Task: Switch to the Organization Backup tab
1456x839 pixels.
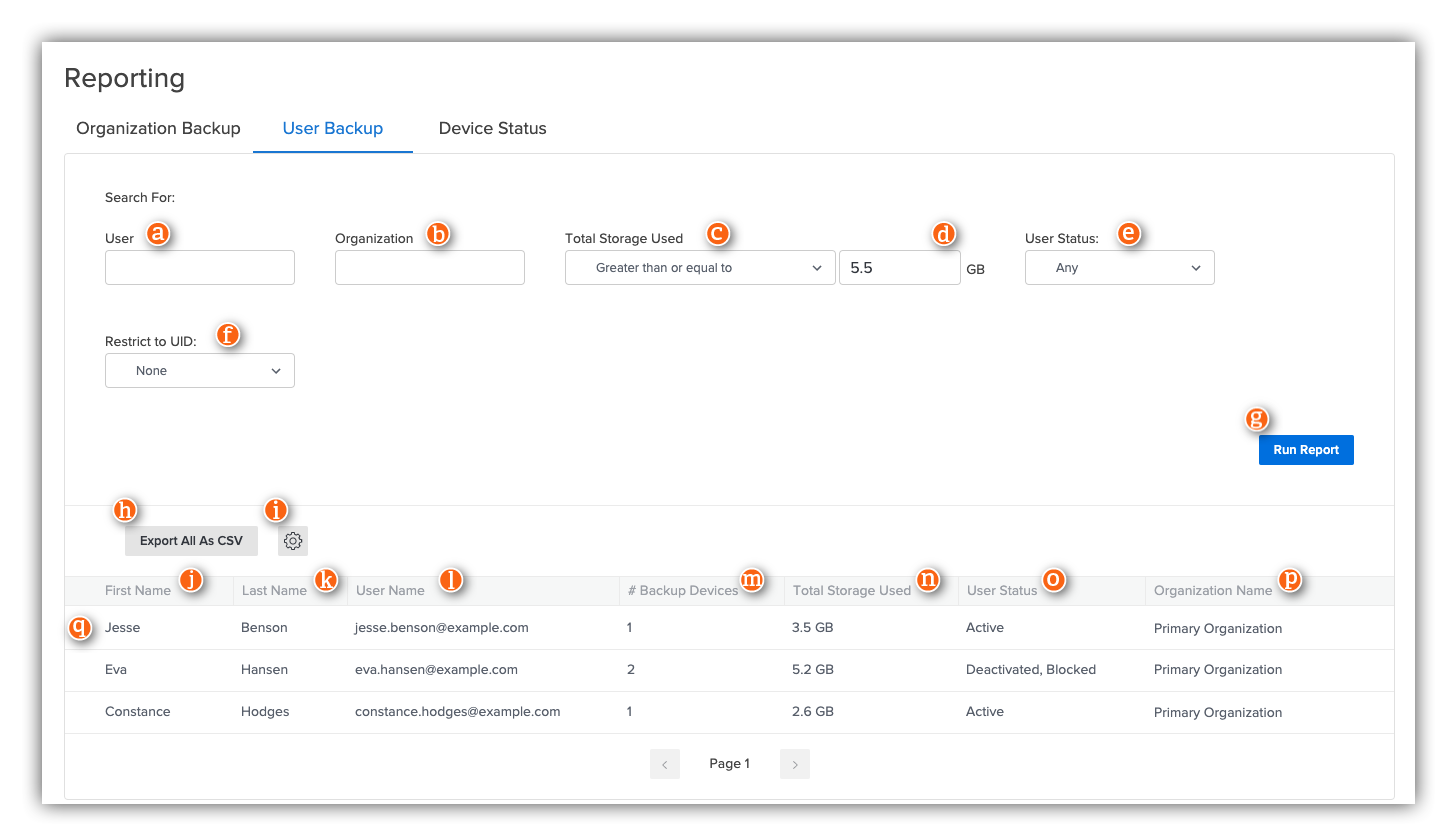Action: [x=157, y=128]
